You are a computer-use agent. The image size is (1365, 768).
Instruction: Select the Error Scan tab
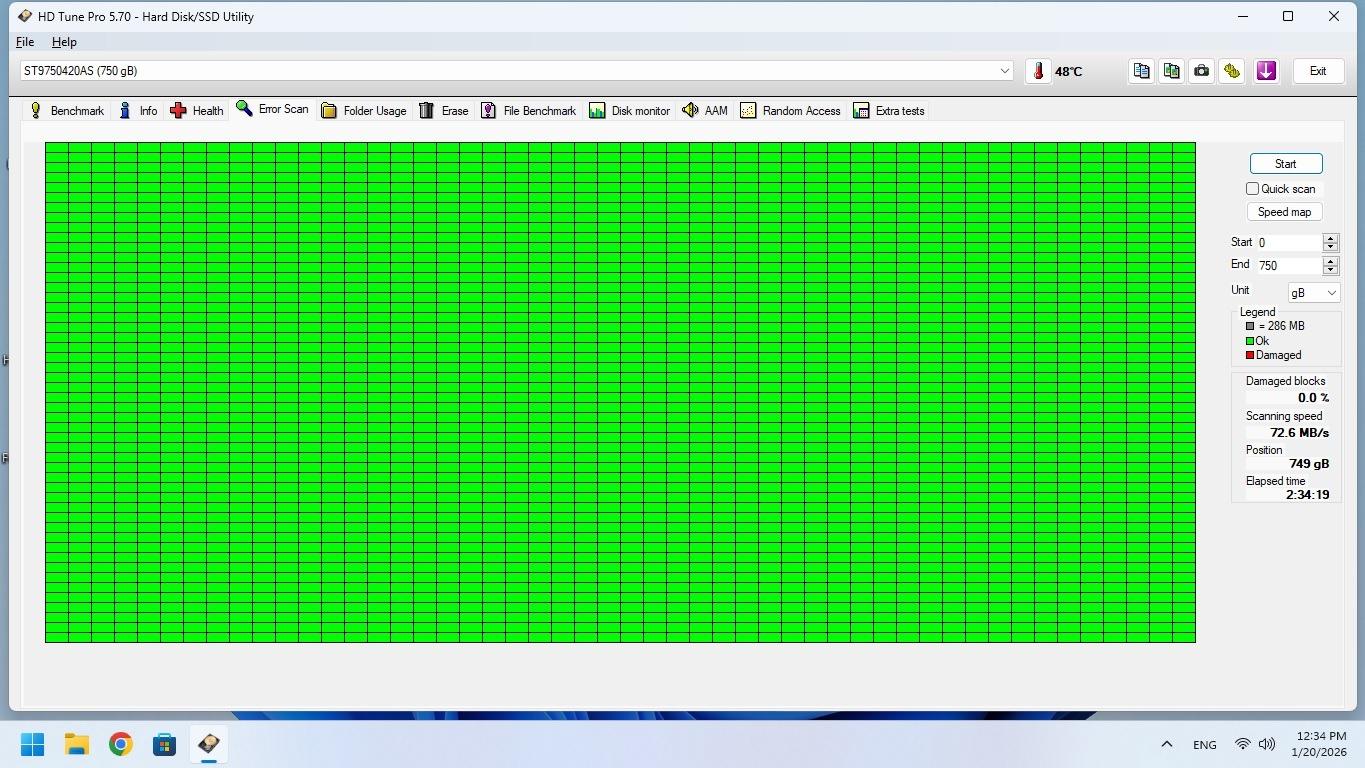point(272,109)
